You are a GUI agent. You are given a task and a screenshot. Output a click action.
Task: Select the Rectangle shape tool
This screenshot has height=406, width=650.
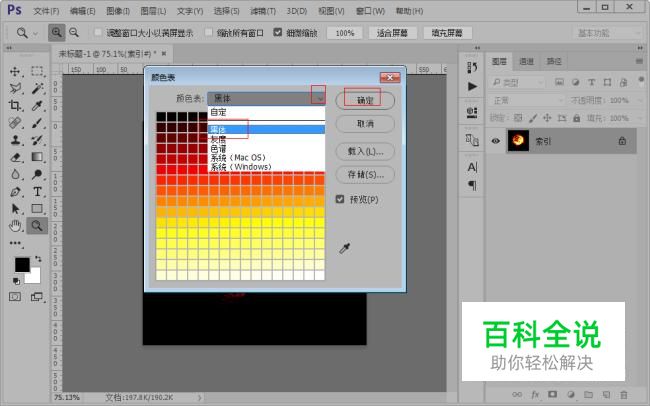37,209
